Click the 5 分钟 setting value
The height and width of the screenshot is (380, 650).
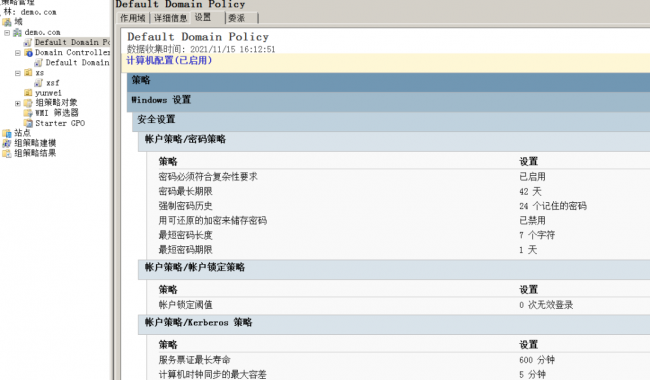532,374
